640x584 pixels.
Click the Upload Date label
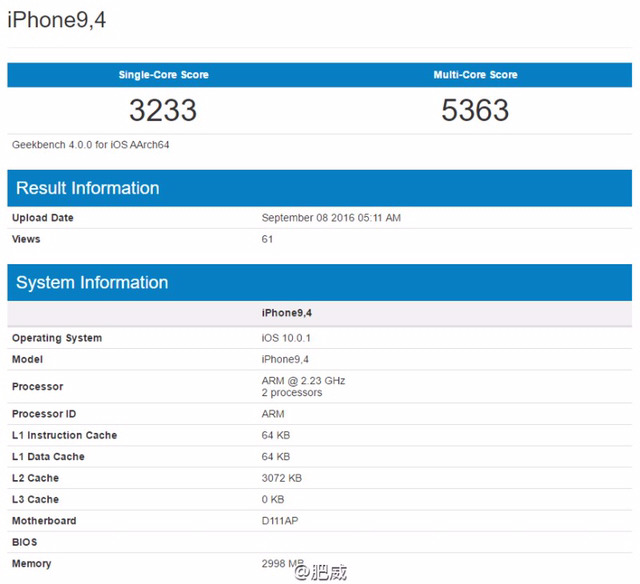point(43,218)
